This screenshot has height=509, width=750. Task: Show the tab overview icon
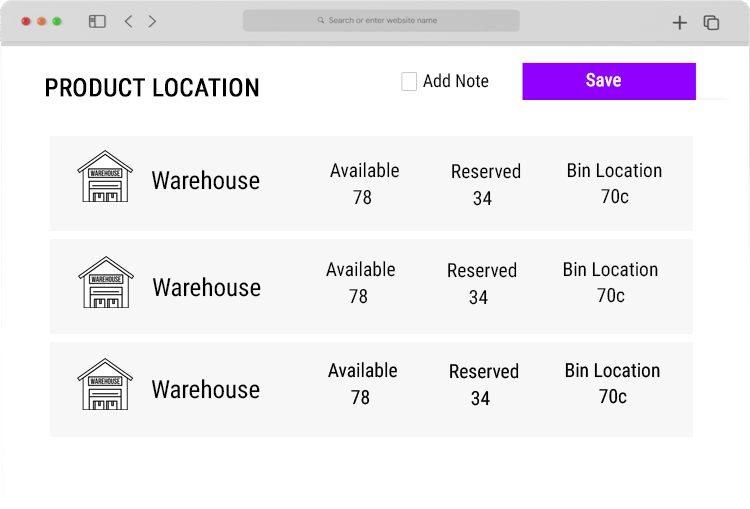711,22
